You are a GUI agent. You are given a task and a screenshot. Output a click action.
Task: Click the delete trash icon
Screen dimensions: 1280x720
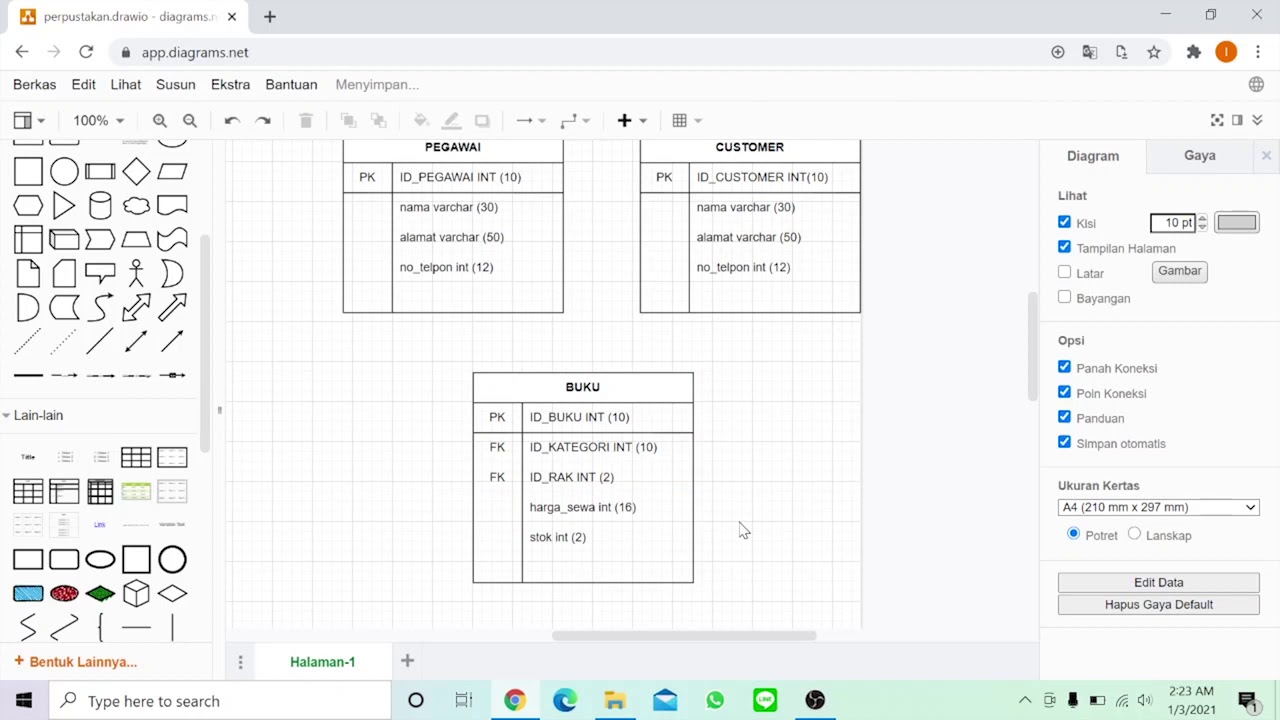(306, 121)
